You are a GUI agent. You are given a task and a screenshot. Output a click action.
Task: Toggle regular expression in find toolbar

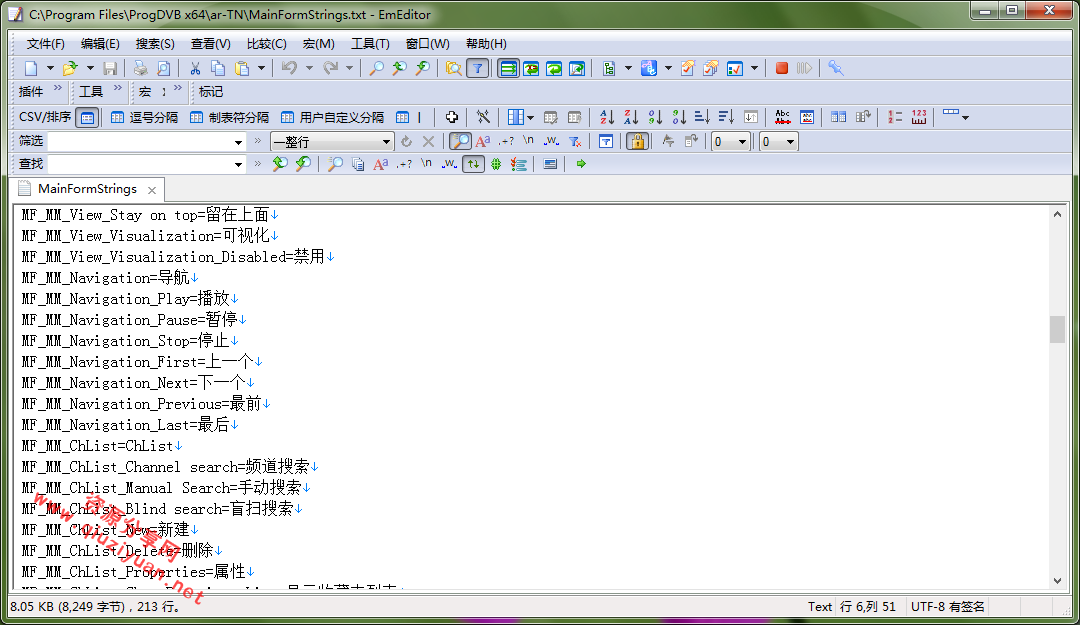[x=404, y=164]
